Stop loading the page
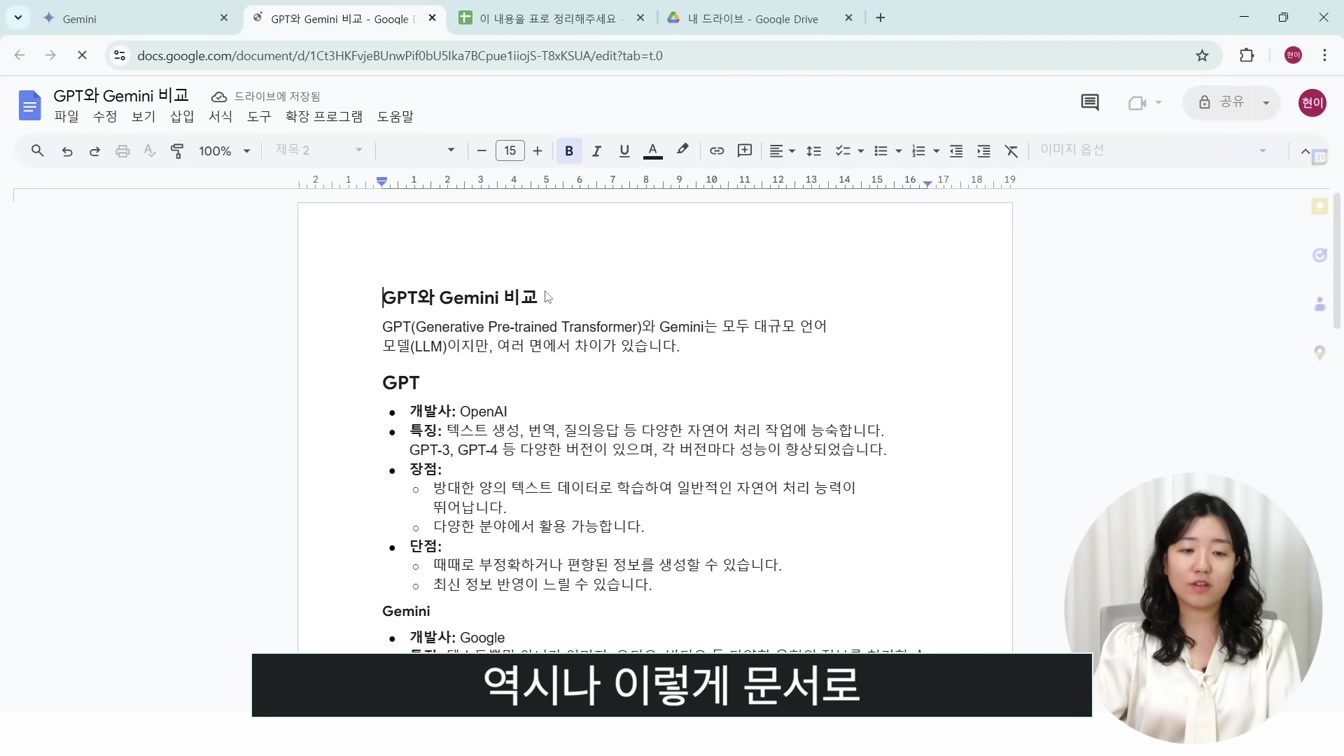Screen dimensions: 1344x756 82,56
